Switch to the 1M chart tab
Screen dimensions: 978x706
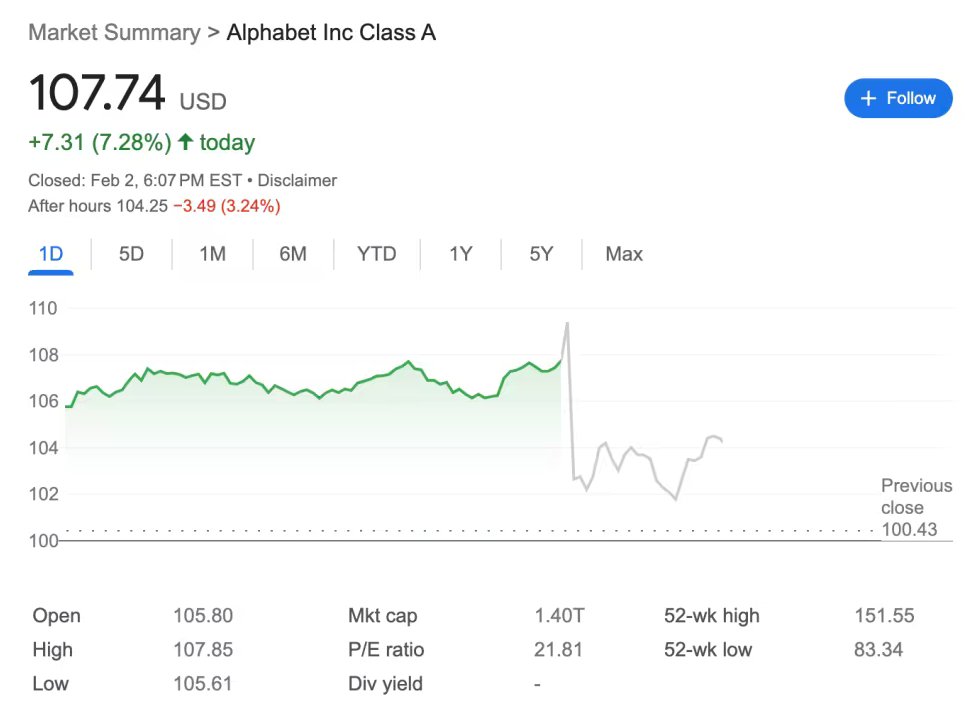pos(213,254)
